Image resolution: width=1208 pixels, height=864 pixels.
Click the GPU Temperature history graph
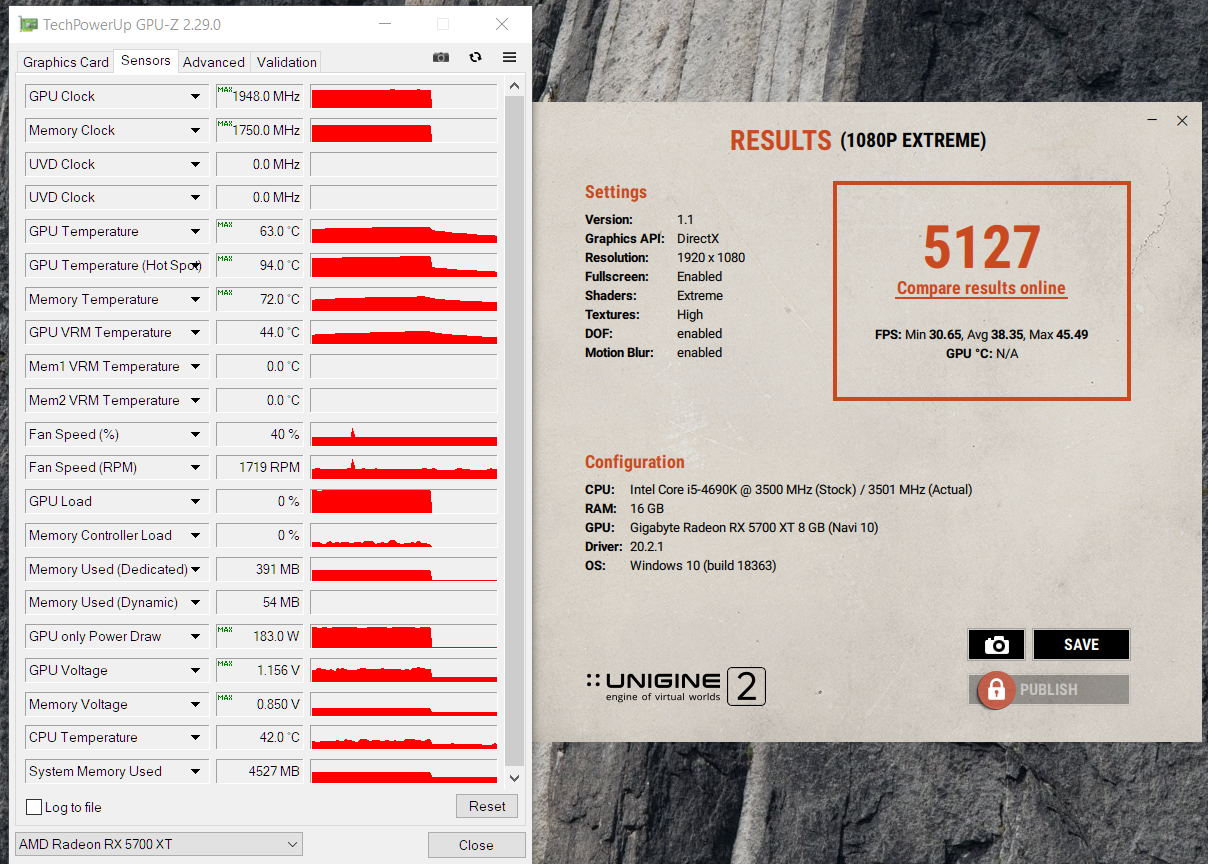tap(404, 232)
